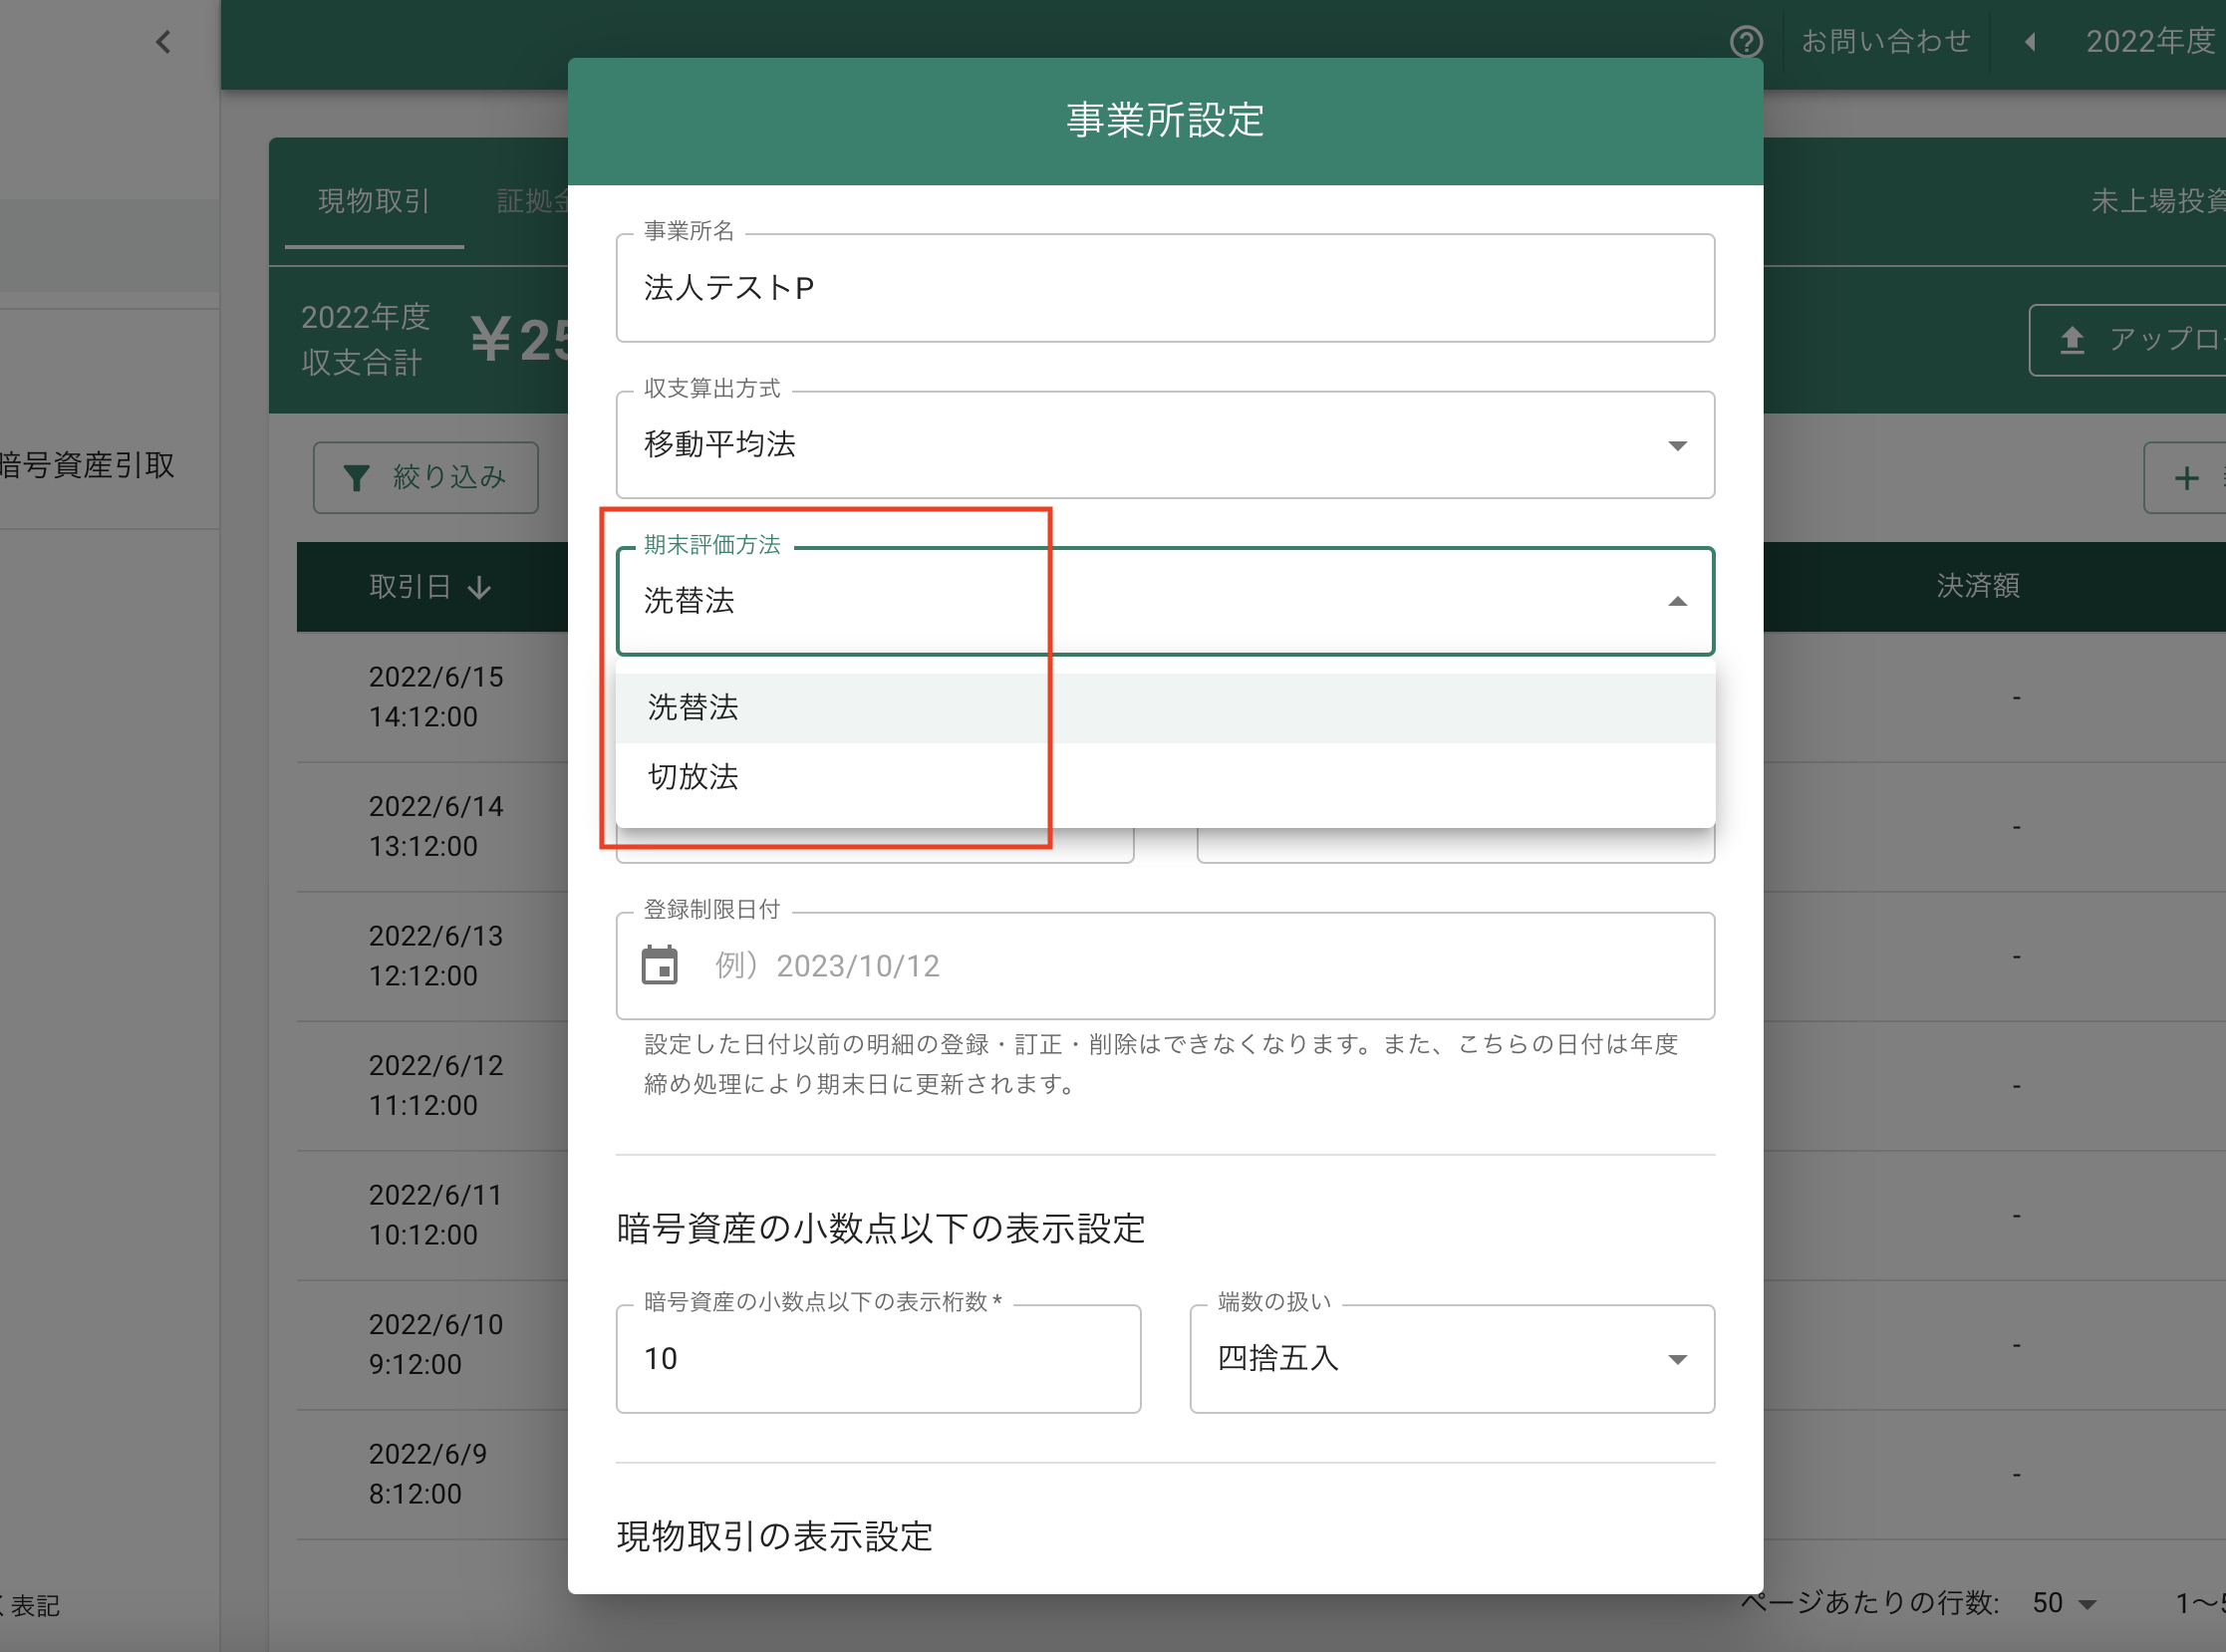Viewport: 2226px width, 1652px height.
Task: Click the 絞り込み filter button
Action: pos(426,478)
